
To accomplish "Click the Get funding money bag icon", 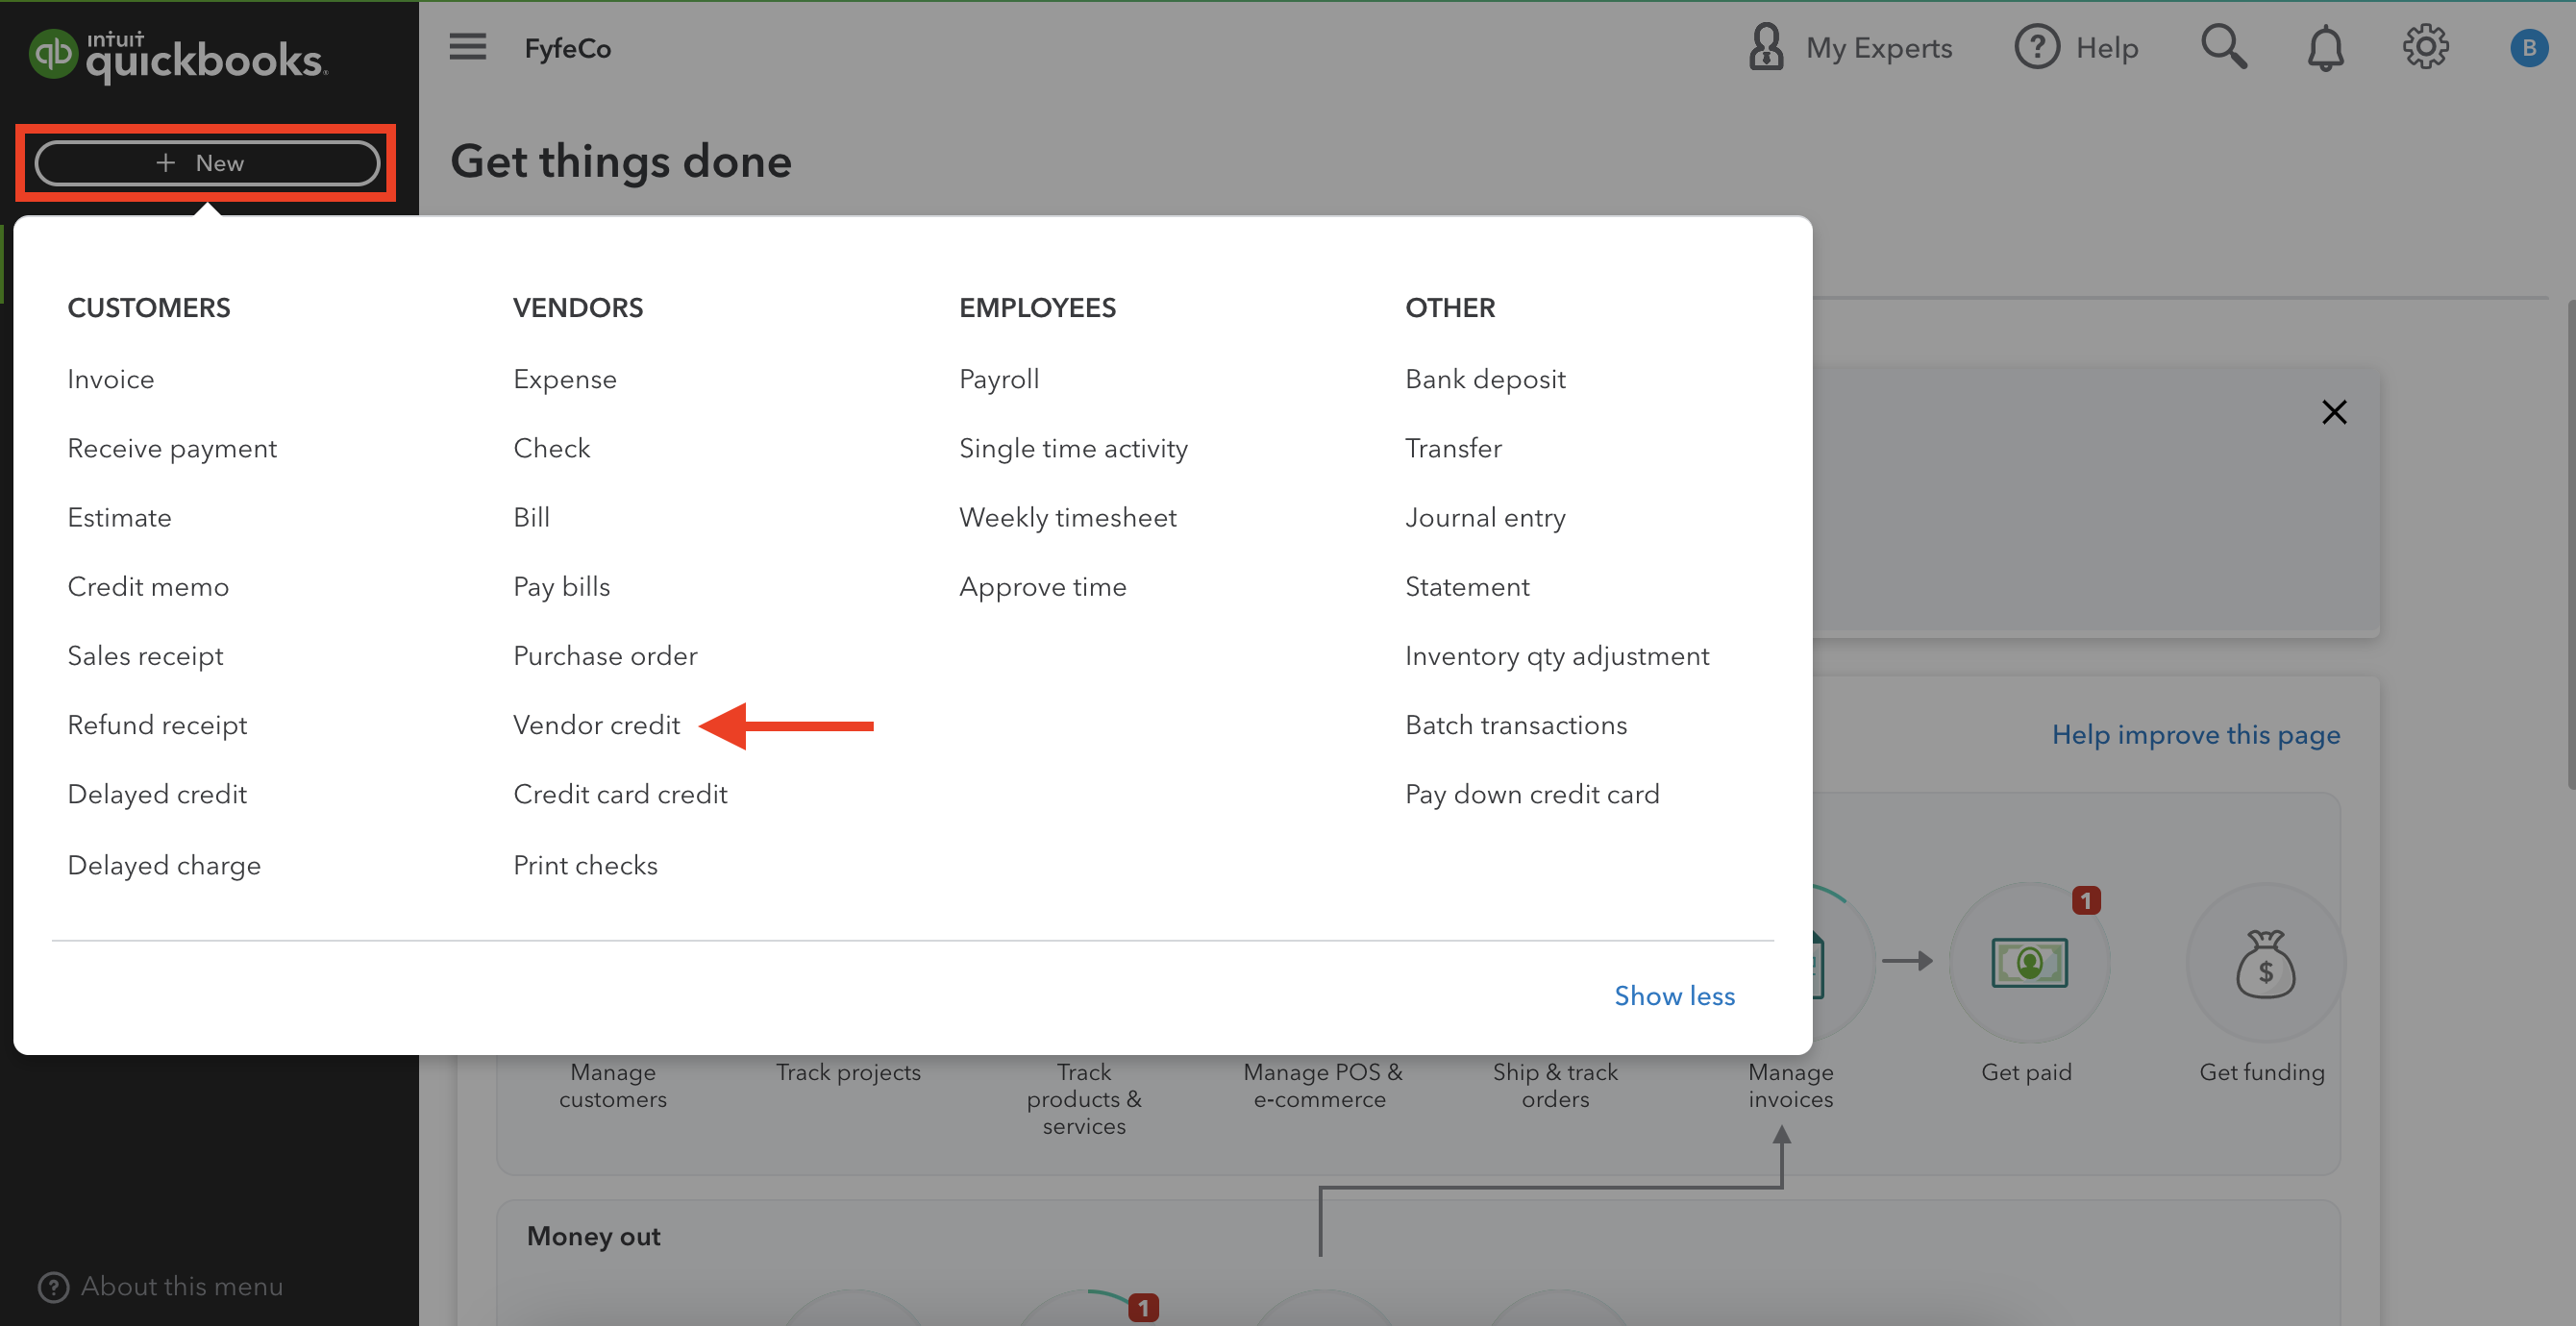I will tap(2265, 964).
